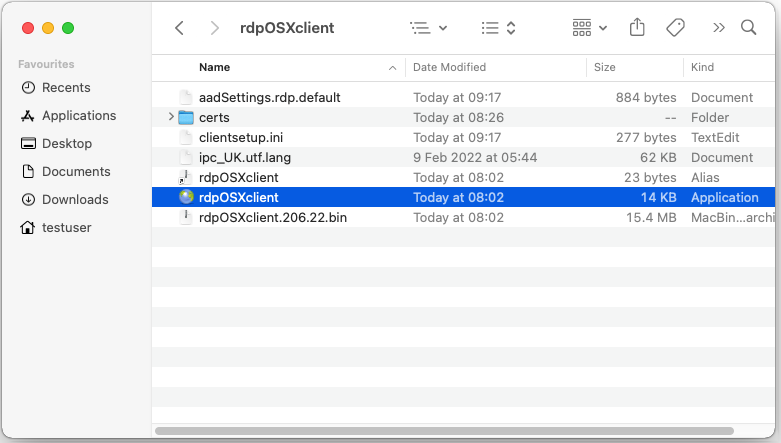Viewport: 781px width, 443px height.
Task: Sort files by Size column header
Action: point(605,67)
